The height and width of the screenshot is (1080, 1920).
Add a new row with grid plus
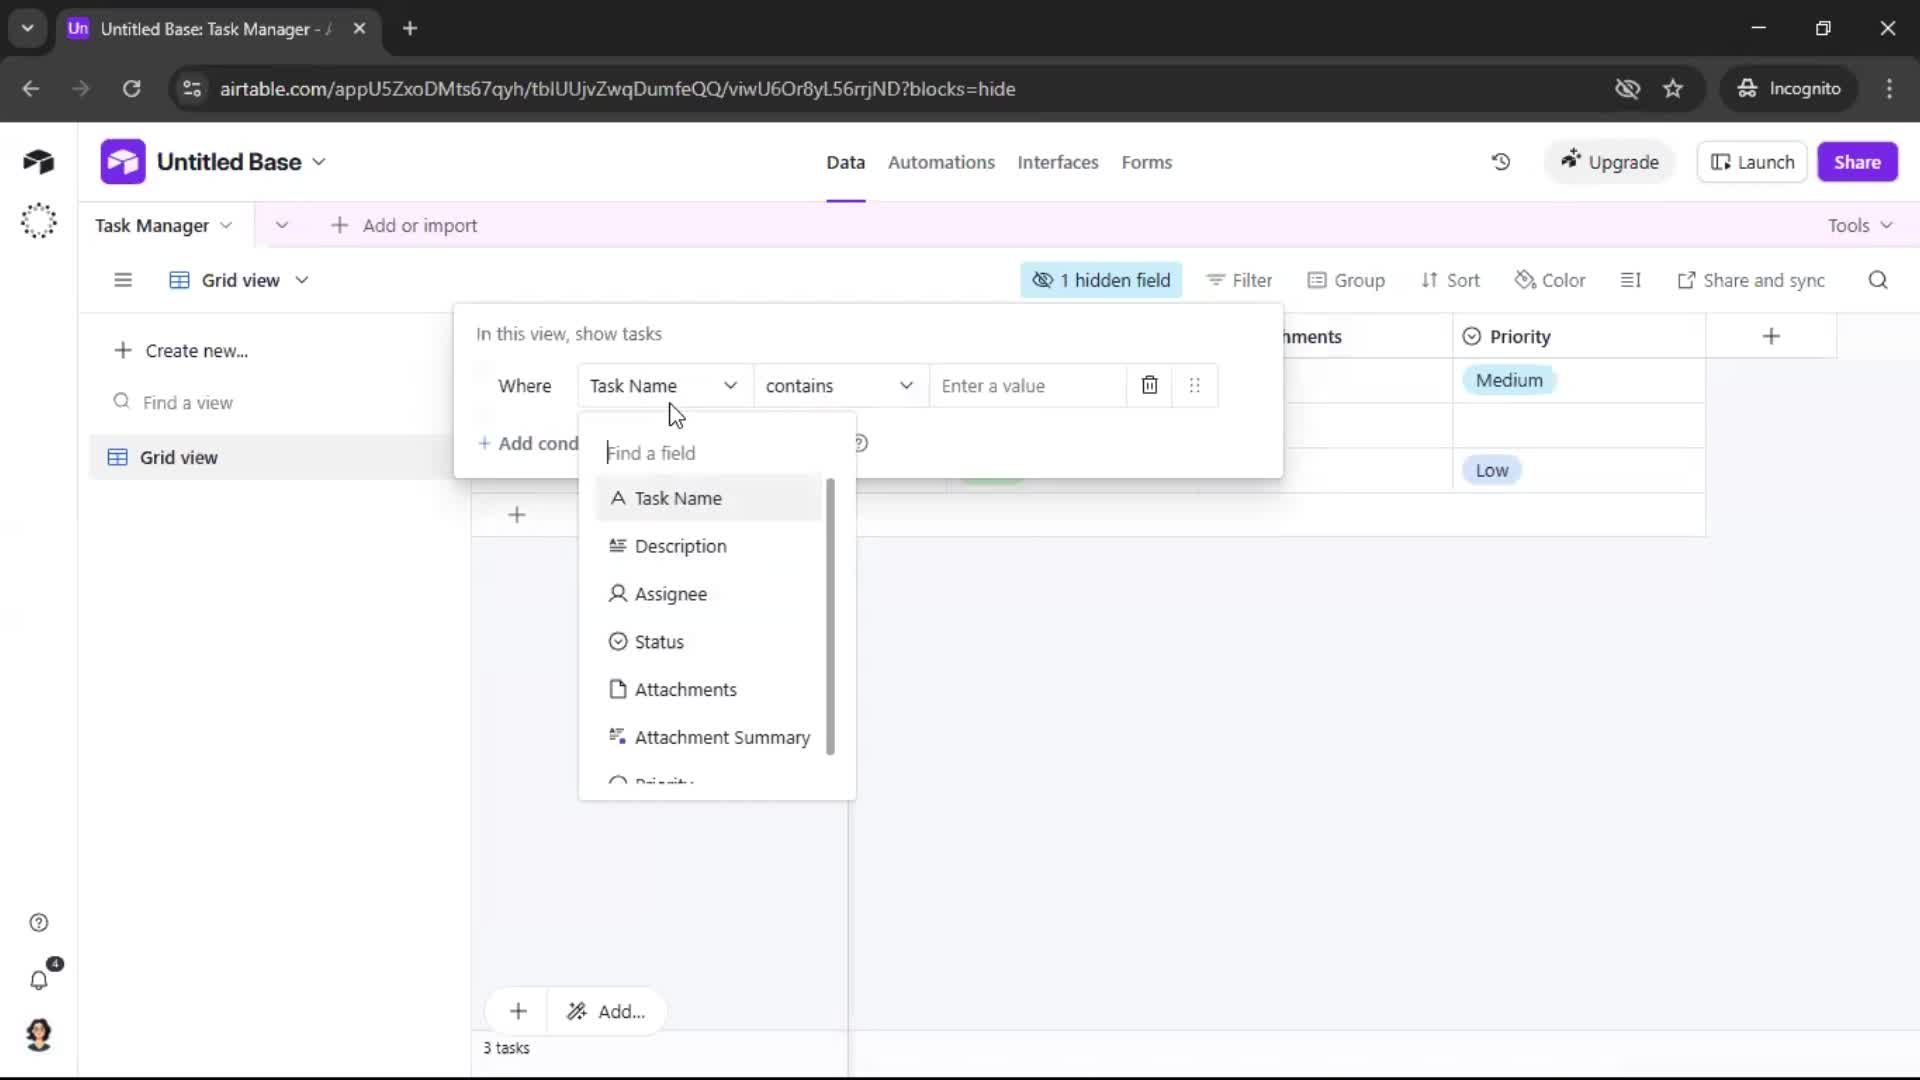[517, 515]
